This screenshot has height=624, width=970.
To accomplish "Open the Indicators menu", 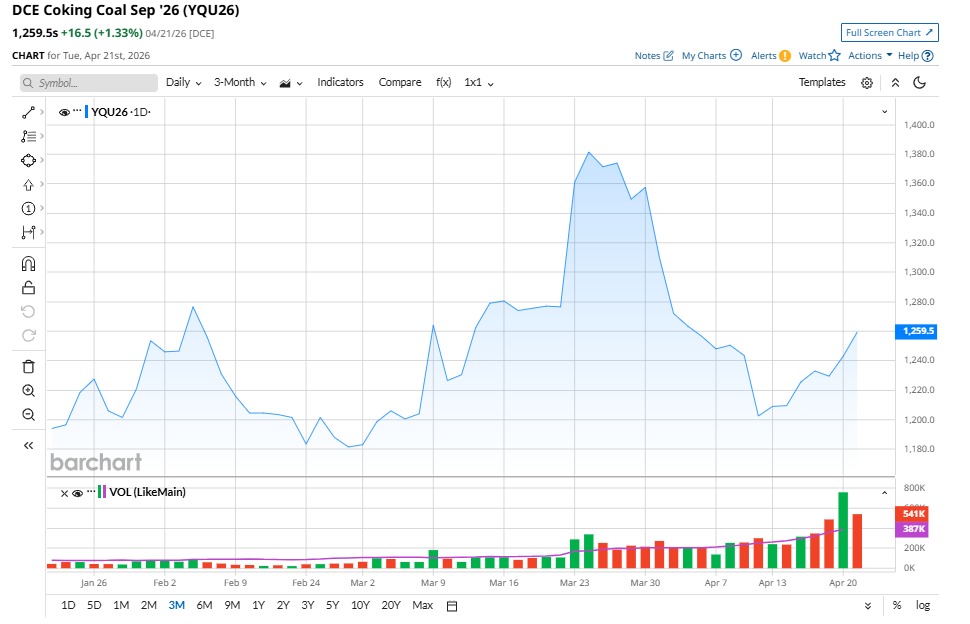I will (340, 82).
